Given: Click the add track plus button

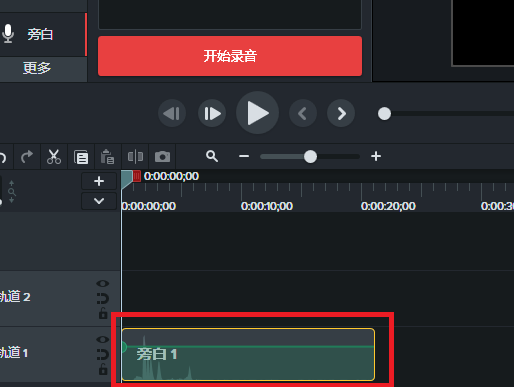Looking at the screenshot, I should point(99,181).
